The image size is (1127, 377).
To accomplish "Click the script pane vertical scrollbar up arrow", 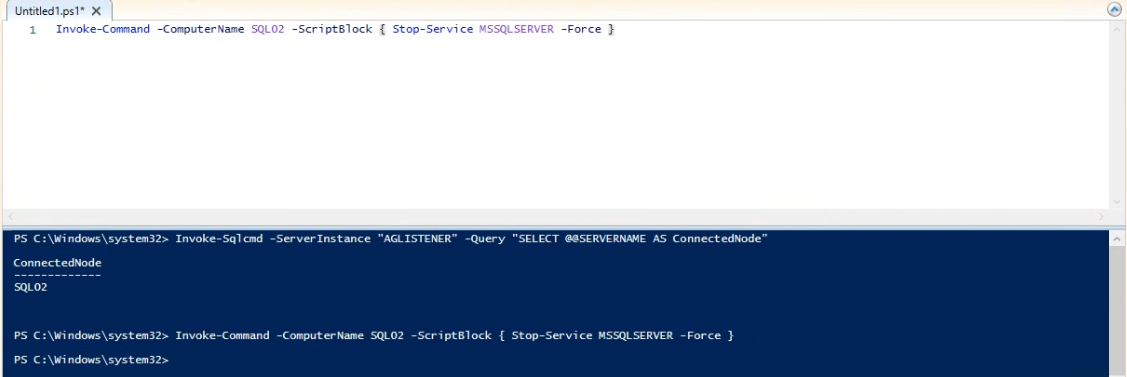I will point(1117,29).
